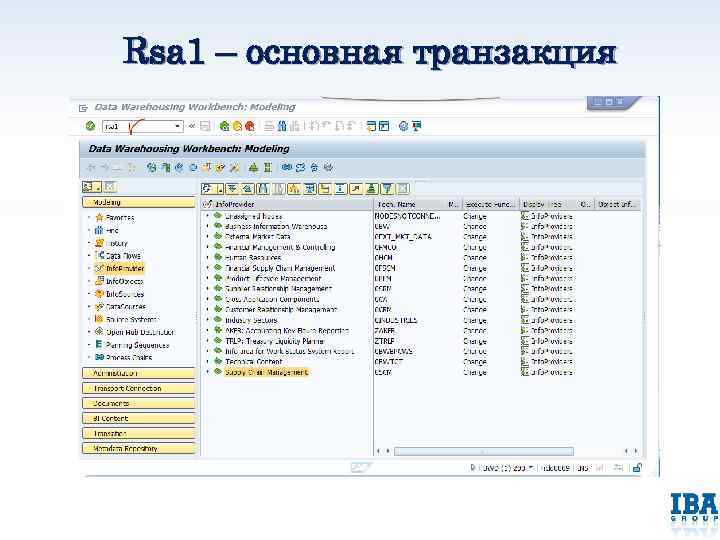Select Source Systems in the Modeling tree

(132, 319)
